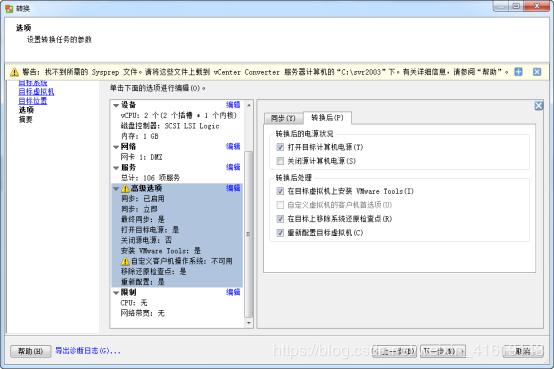Select the 高级选项 section heading

[147, 188]
